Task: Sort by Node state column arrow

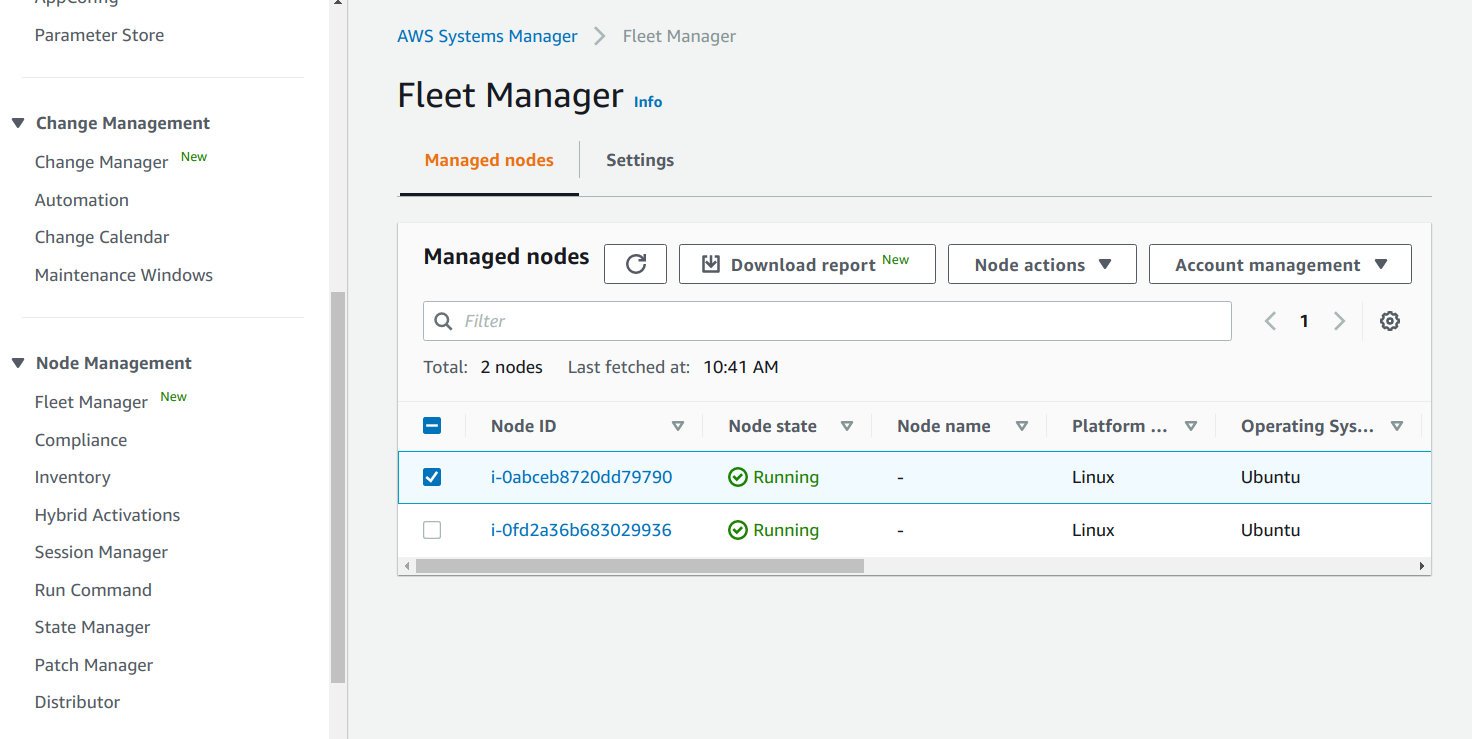Action: 847,426
